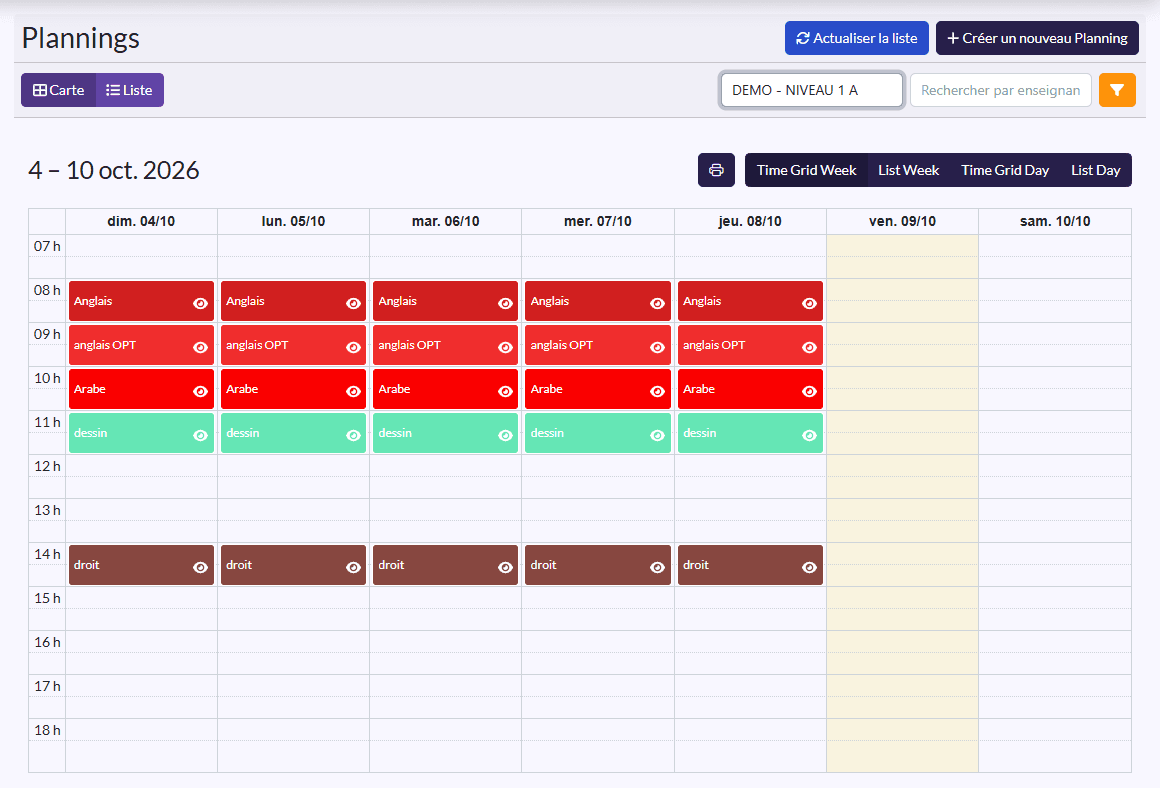The image size is (1160, 788).
Task: Click the sam. 10/10 column header
Action: [x=1055, y=221]
